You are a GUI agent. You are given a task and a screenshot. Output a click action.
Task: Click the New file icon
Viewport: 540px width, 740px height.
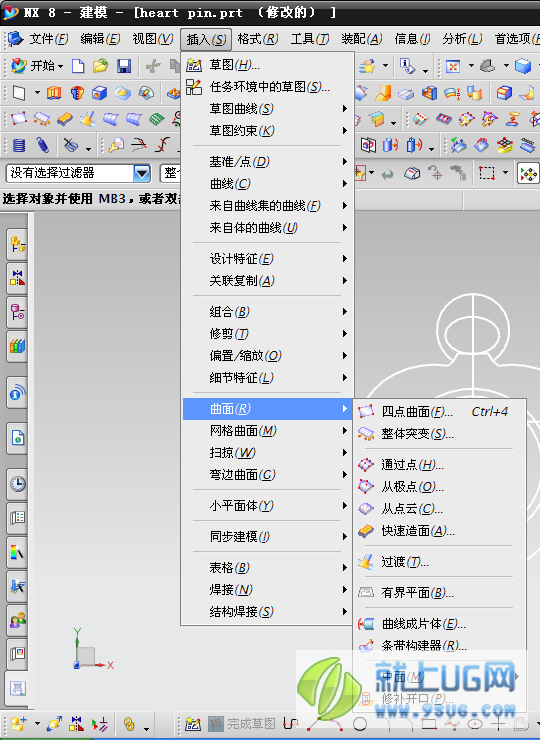click(78, 66)
